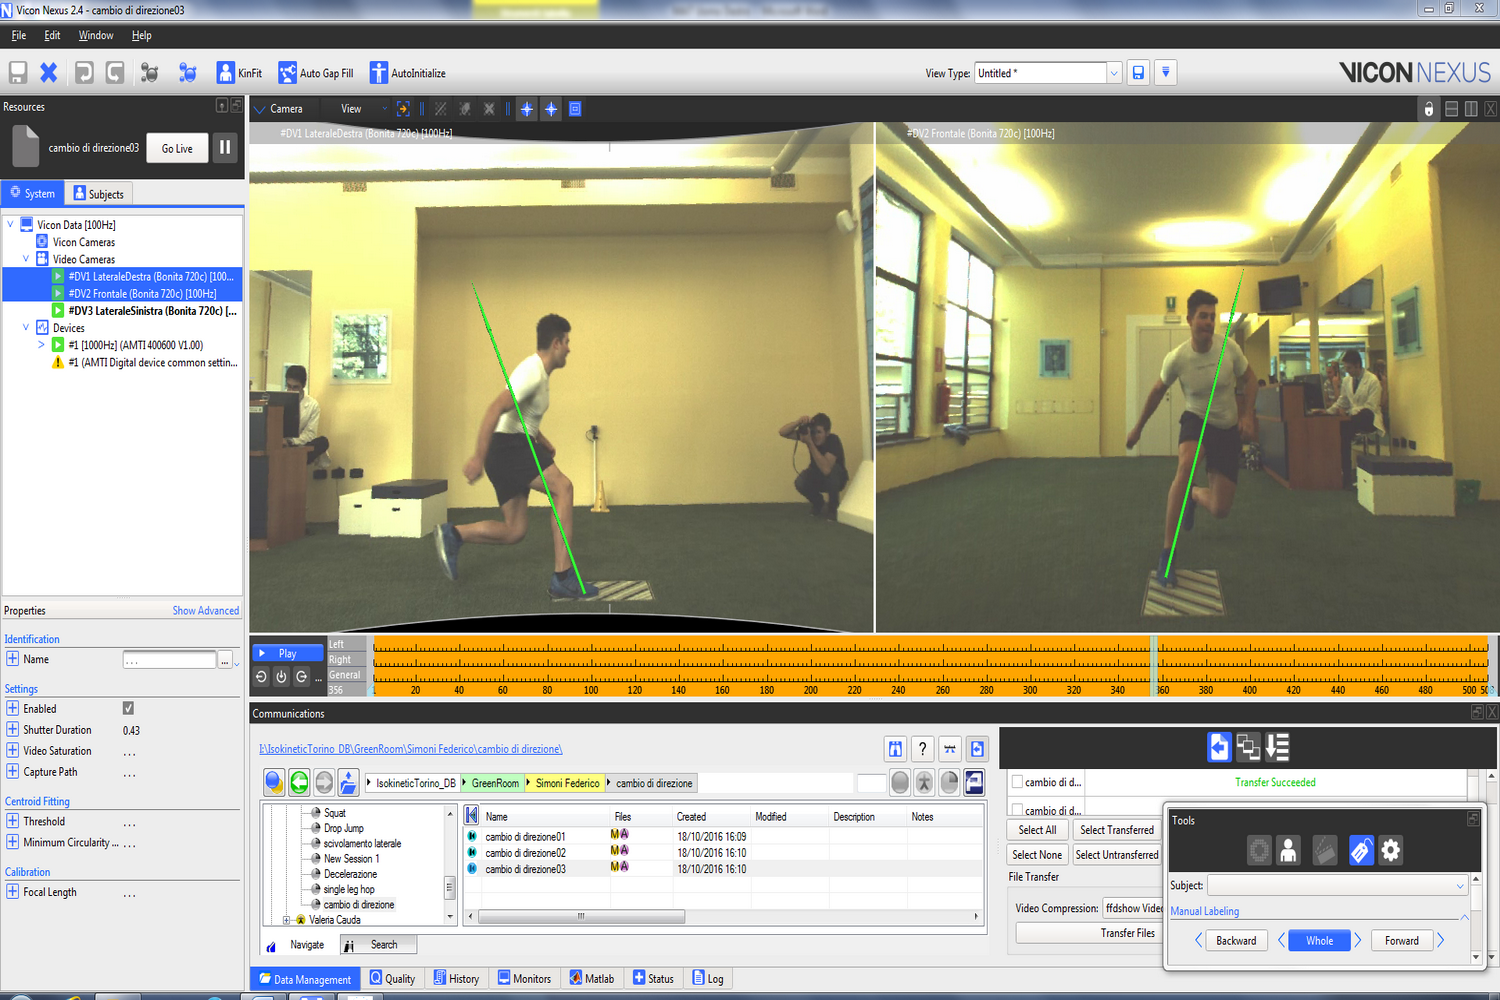Run Auto Gap Fill from toolbar
This screenshot has width=1500, height=1000.
coord(288,73)
